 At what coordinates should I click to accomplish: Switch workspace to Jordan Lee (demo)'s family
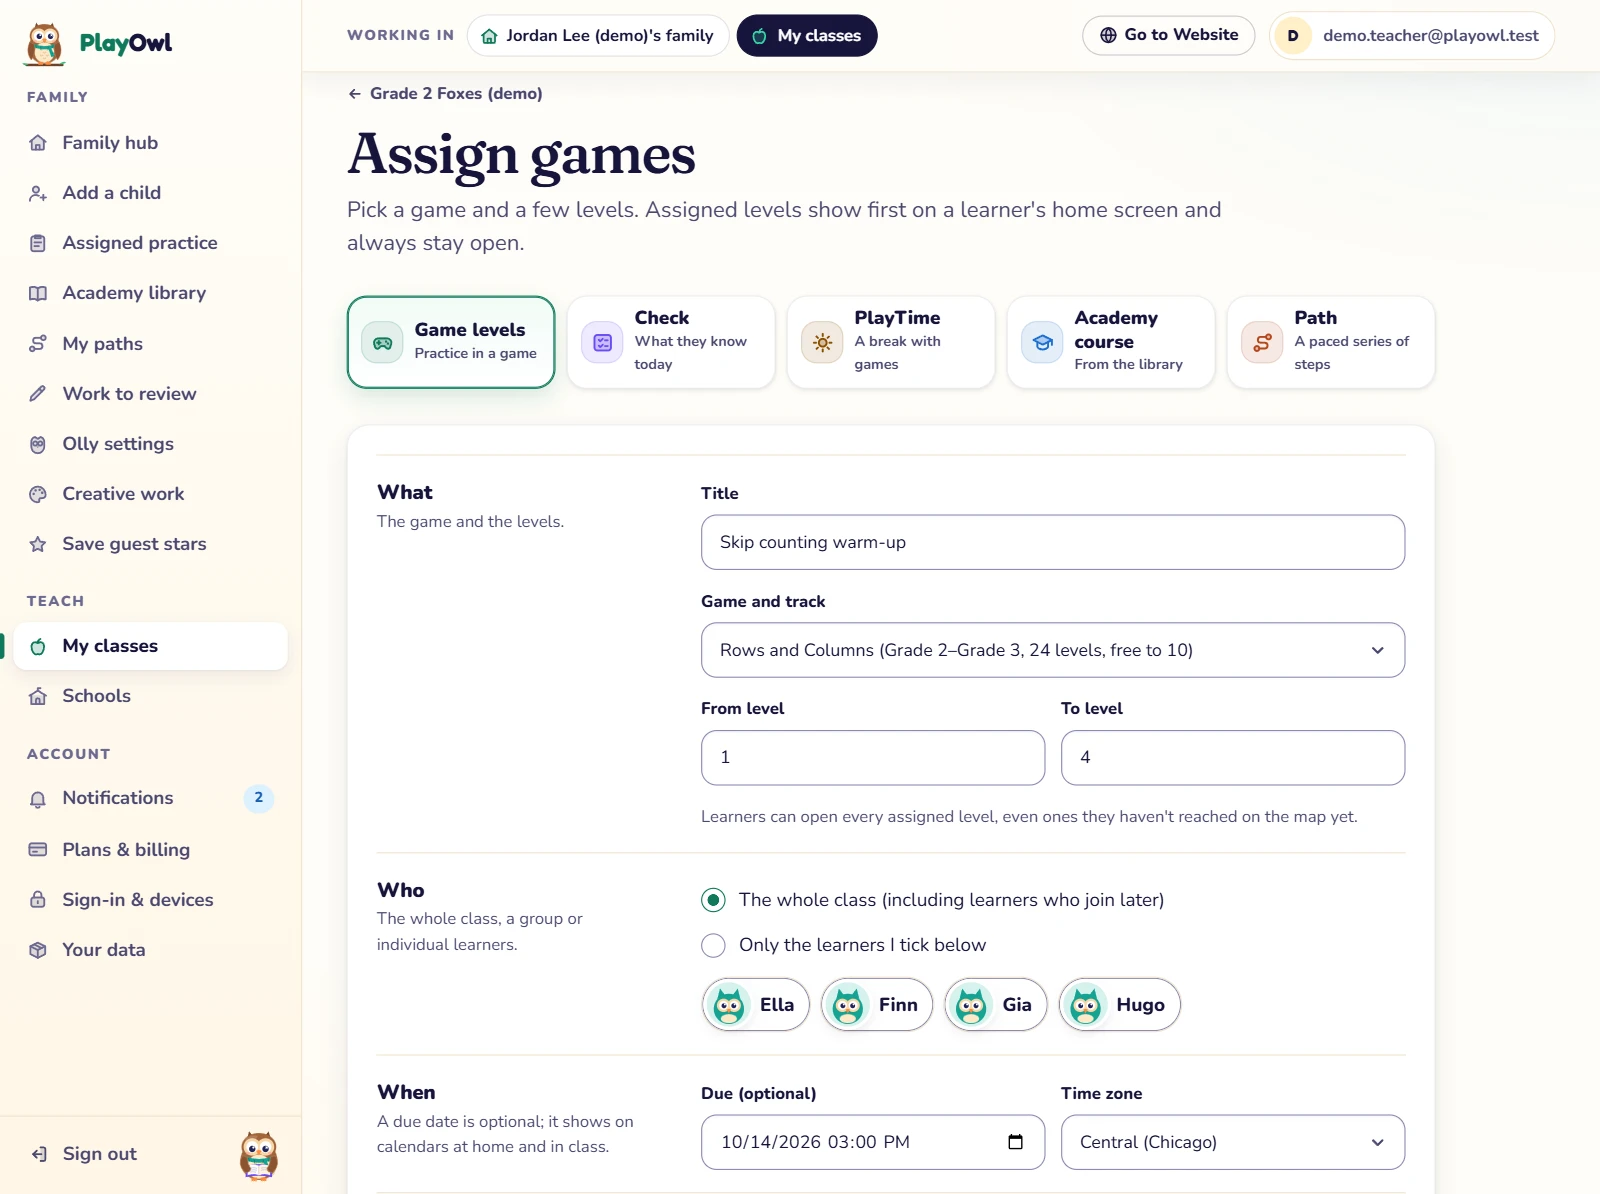pos(598,36)
